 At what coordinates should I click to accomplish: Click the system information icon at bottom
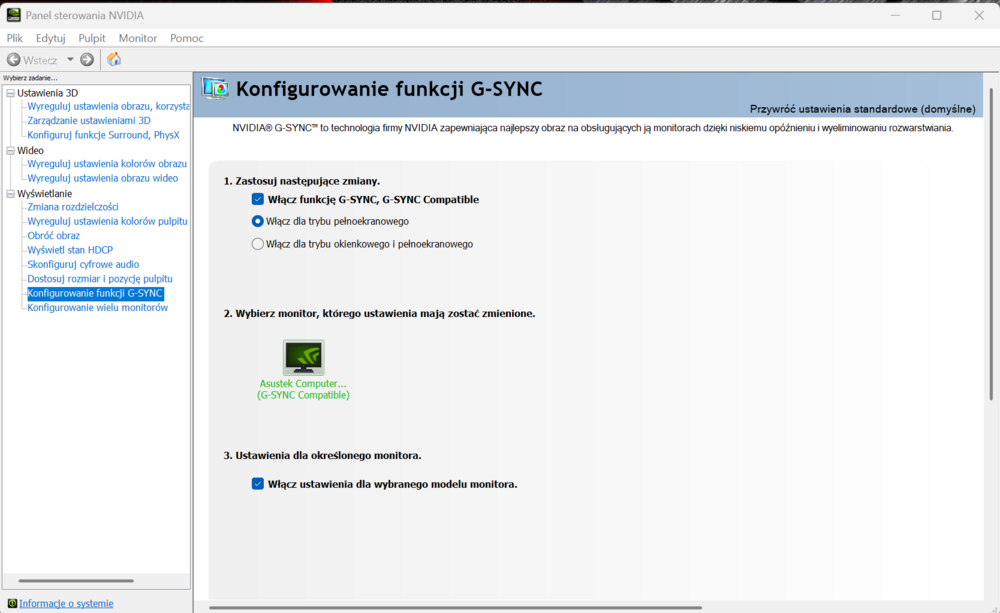tap(12, 603)
